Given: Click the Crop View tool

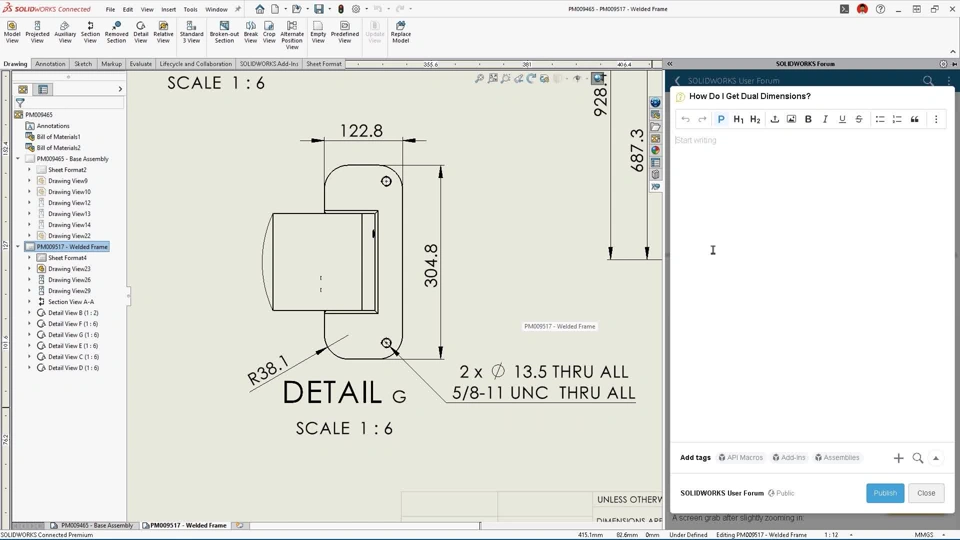Looking at the screenshot, I should coord(269,32).
